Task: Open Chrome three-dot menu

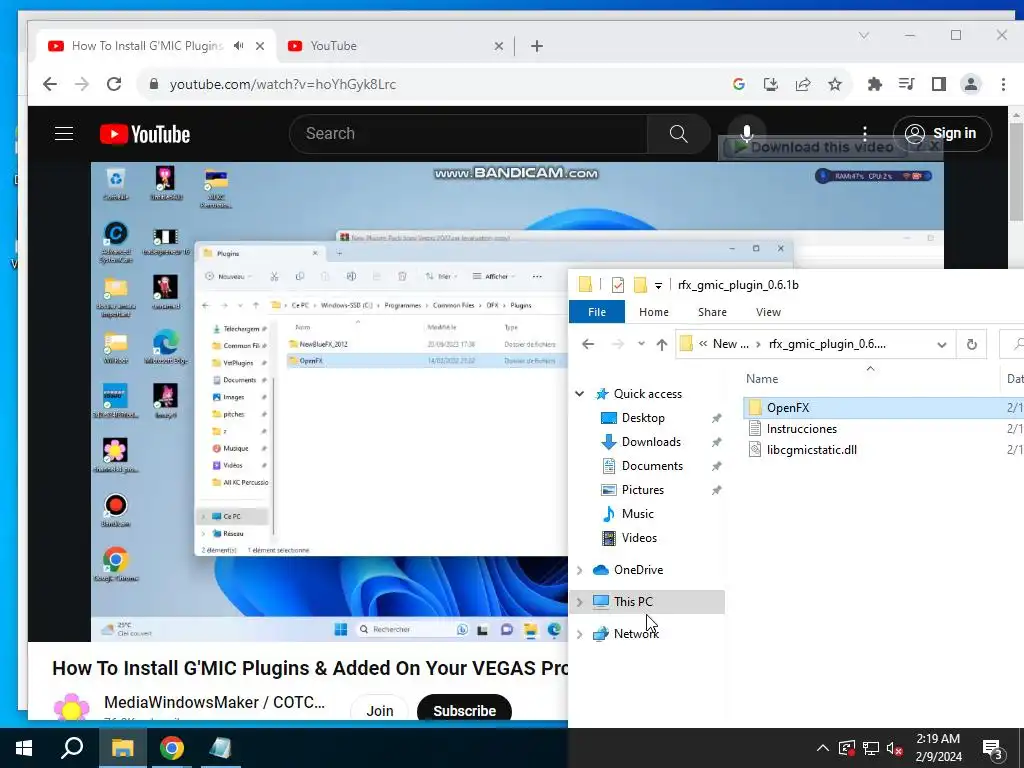Action: pyautogui.click(x=1003, y=84)
